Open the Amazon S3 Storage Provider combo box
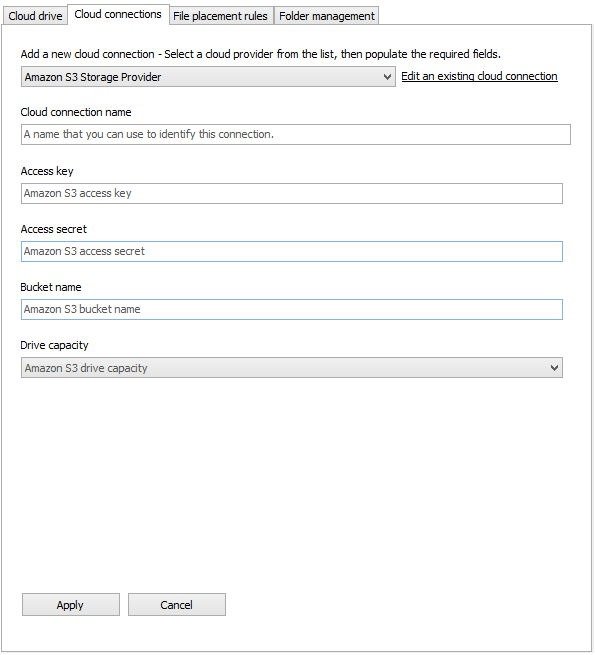This screenshot has width=595, height=655. tap(208, 77)
